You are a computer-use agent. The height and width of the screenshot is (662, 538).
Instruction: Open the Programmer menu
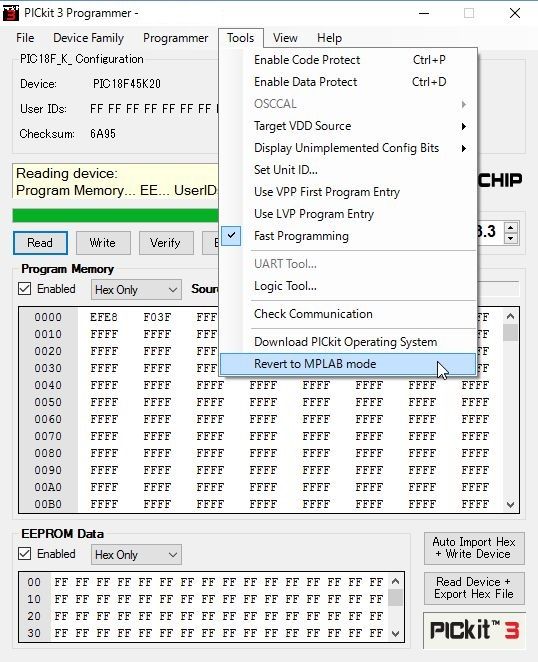click(x=175, y=38)
